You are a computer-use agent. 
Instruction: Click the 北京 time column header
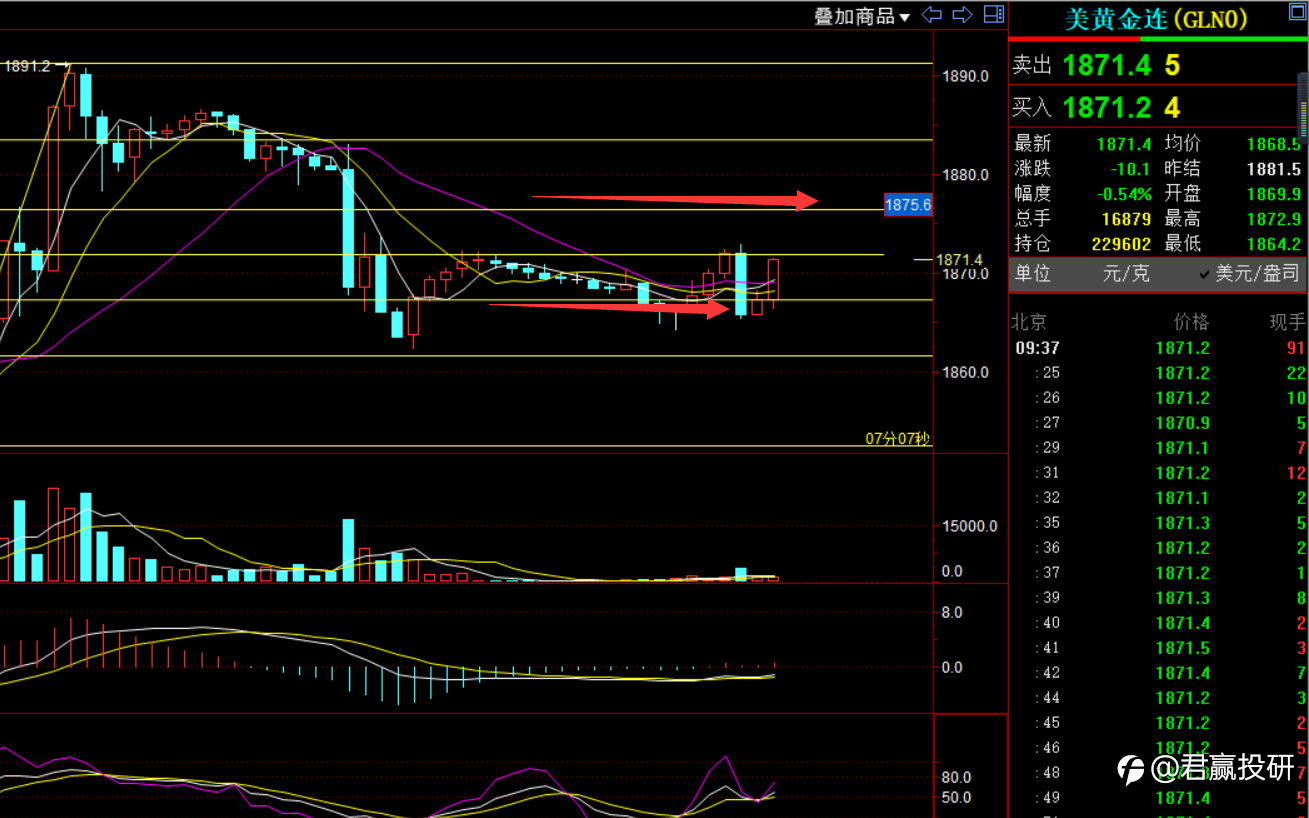point(1029,322)
